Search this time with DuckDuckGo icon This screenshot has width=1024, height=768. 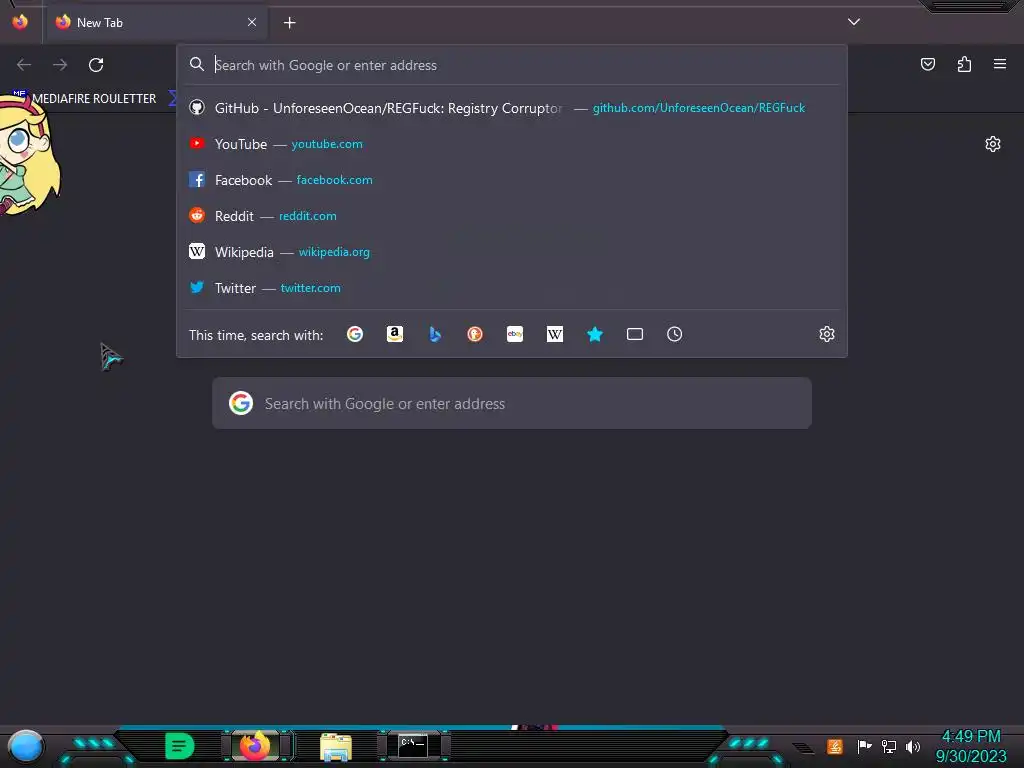coord(475,334)
